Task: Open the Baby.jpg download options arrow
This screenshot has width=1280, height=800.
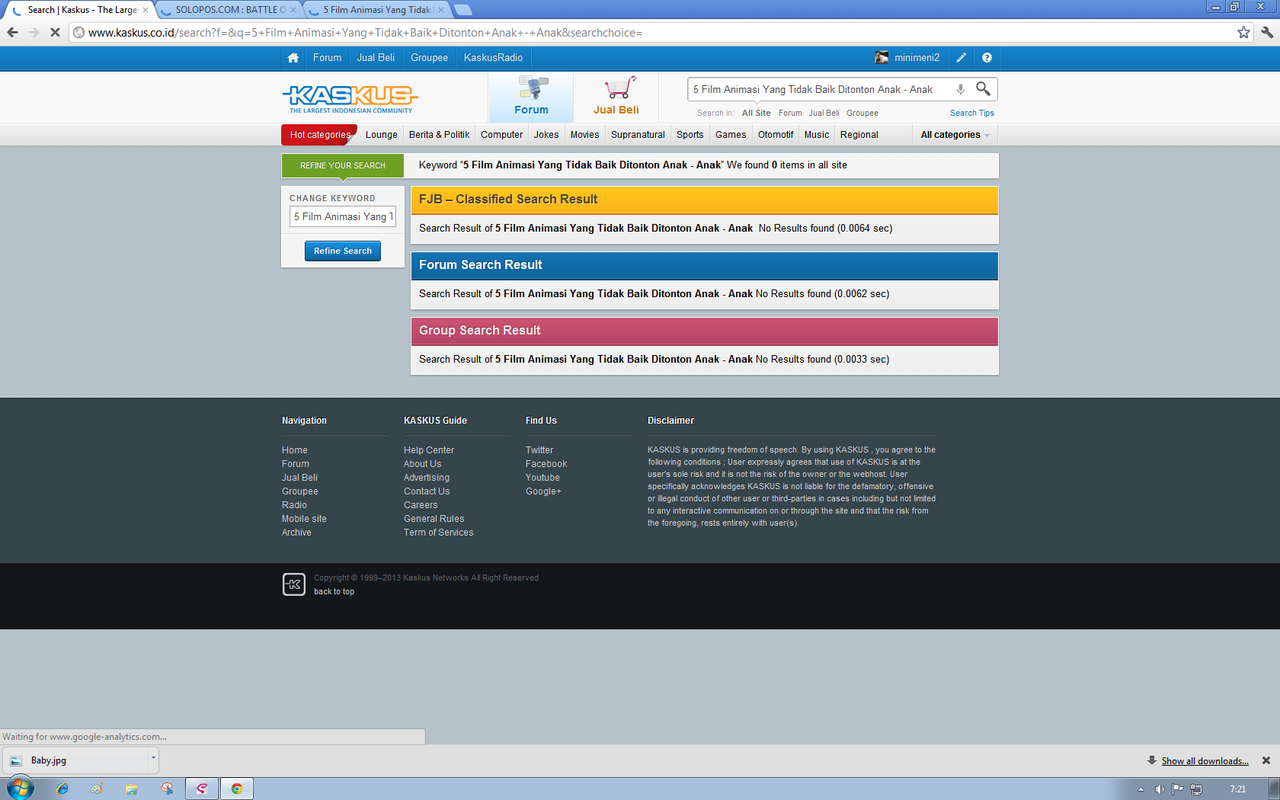Action: (153, 759)
